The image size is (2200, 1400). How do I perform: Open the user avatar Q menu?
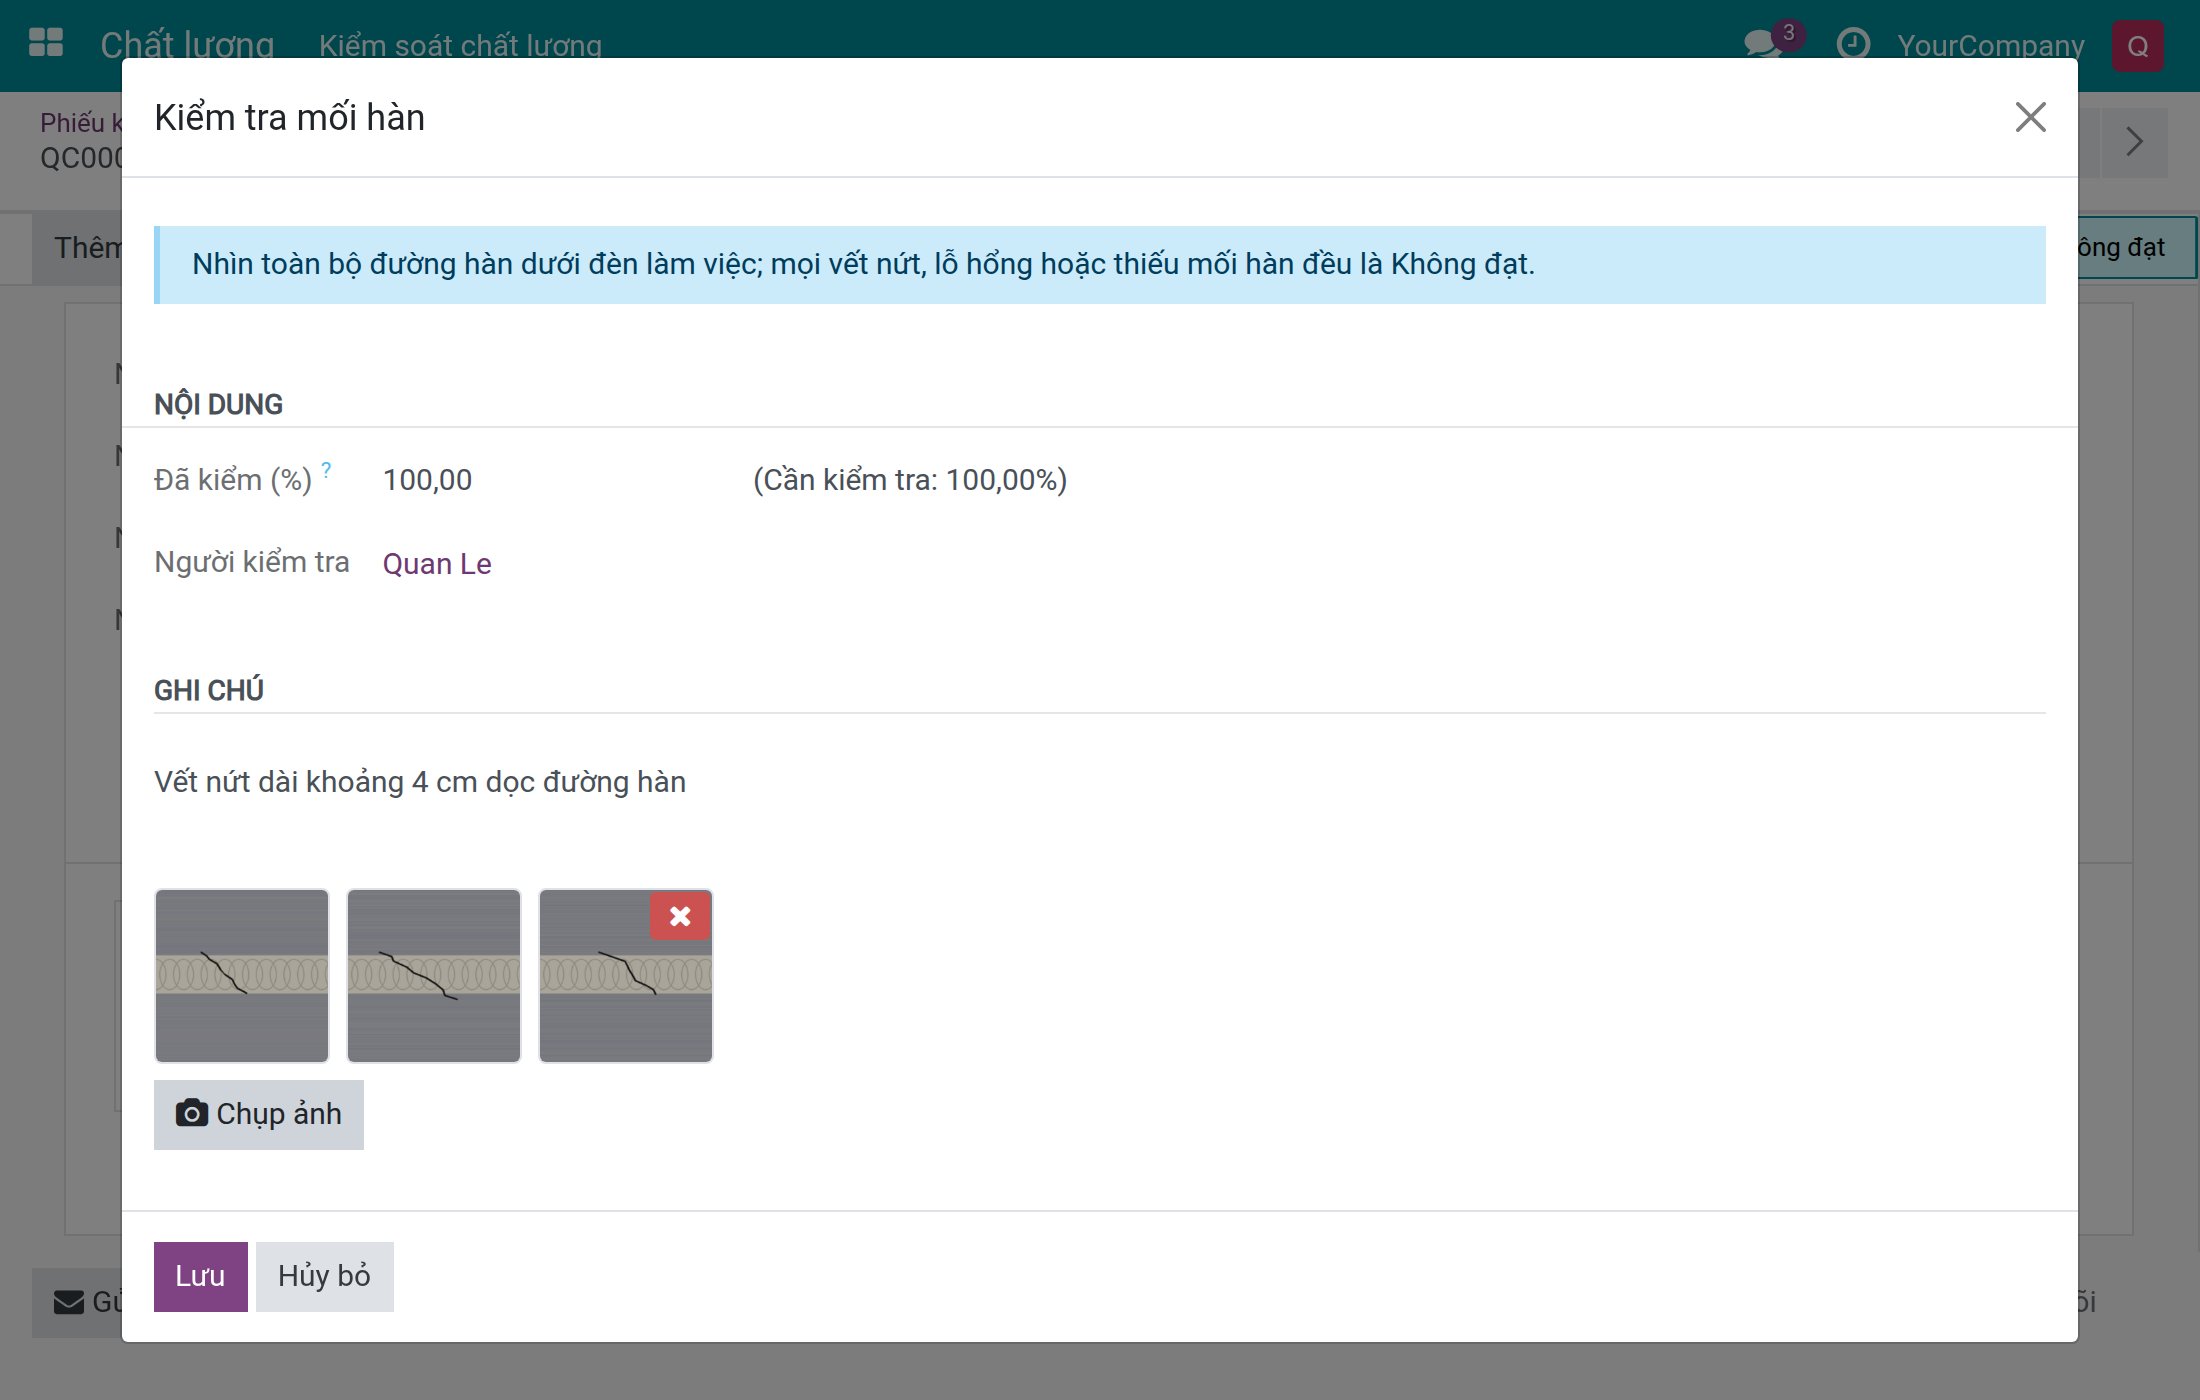[x=2137, y=46]
